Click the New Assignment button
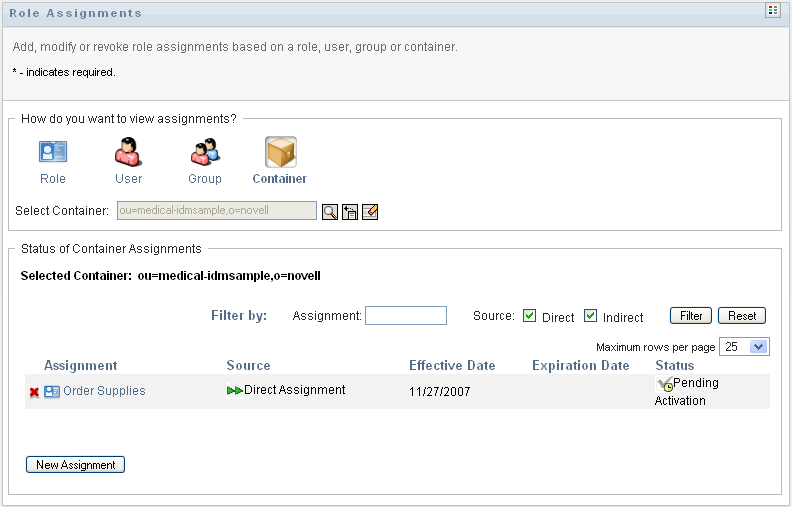Image resolution: width=792 pixels, height=507 pixels. (75, 464)
